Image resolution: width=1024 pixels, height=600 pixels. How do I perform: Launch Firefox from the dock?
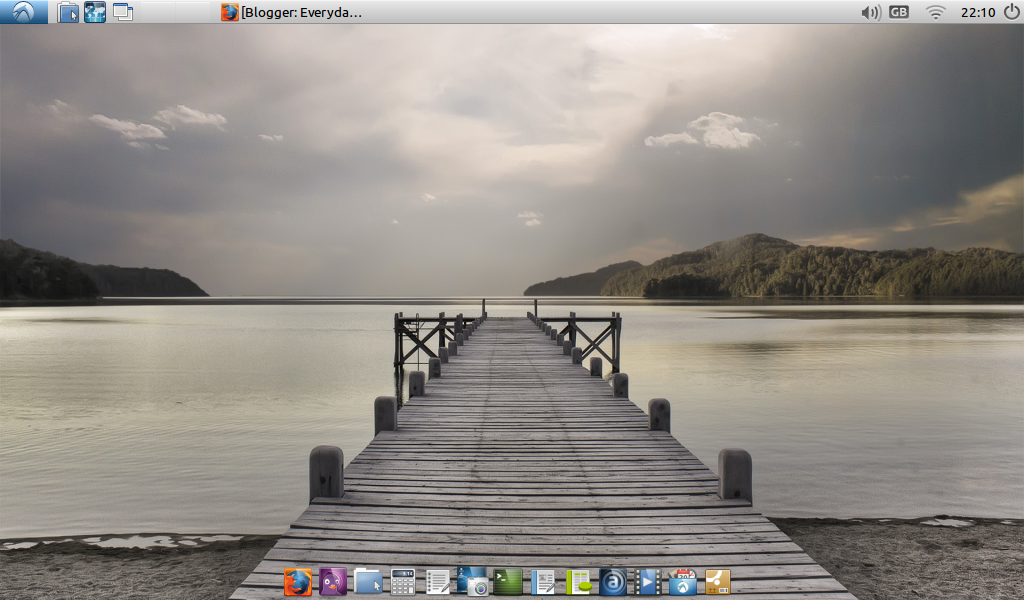pos(298,581)
